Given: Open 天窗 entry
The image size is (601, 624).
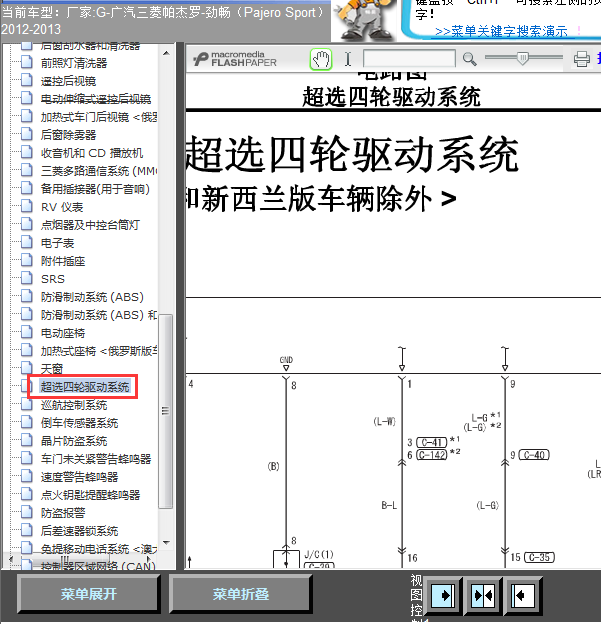Looking at the screenshot, I should pyautogui.click(x=52, y=369).
